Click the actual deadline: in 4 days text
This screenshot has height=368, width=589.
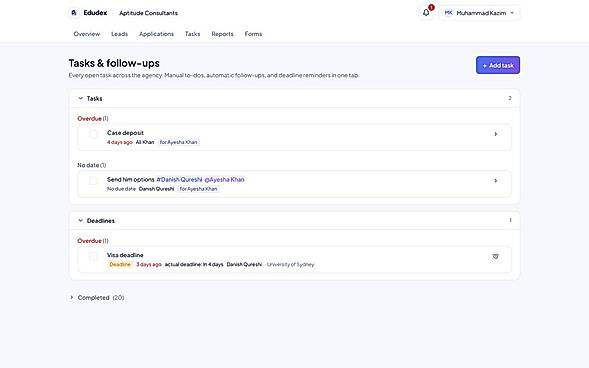(x=194, y=264)
